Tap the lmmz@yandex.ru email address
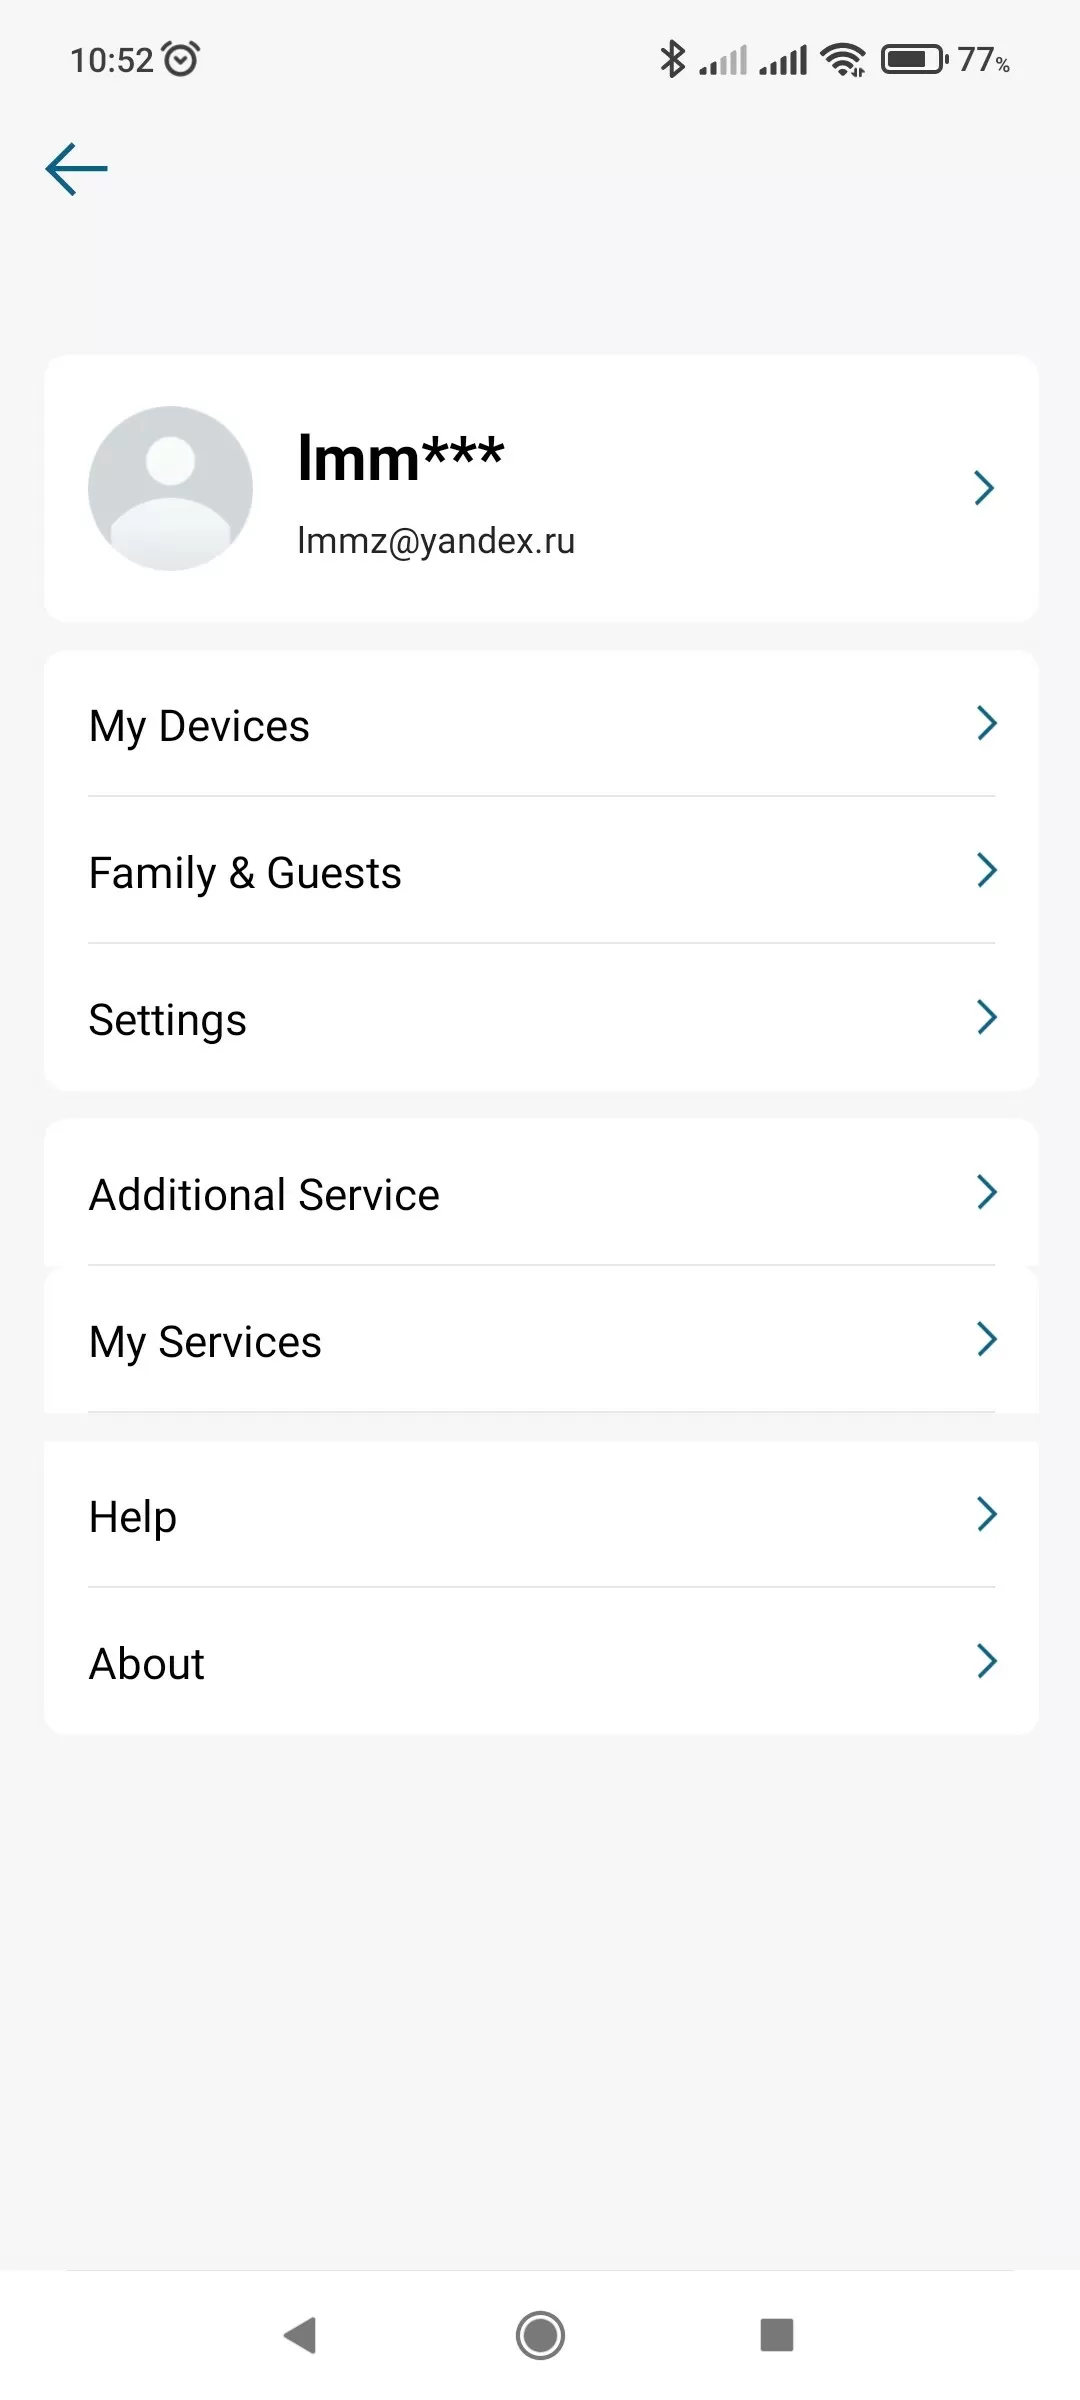Screen dimensions: 1080x2400 click(x=436, y=541)
